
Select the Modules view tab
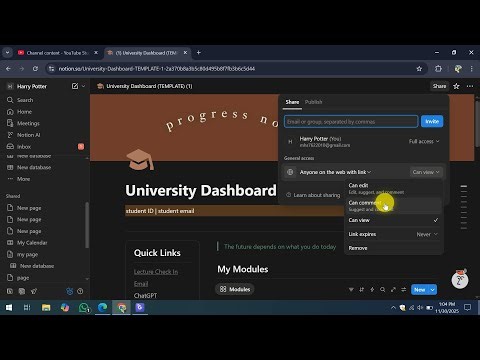(235, 289)
